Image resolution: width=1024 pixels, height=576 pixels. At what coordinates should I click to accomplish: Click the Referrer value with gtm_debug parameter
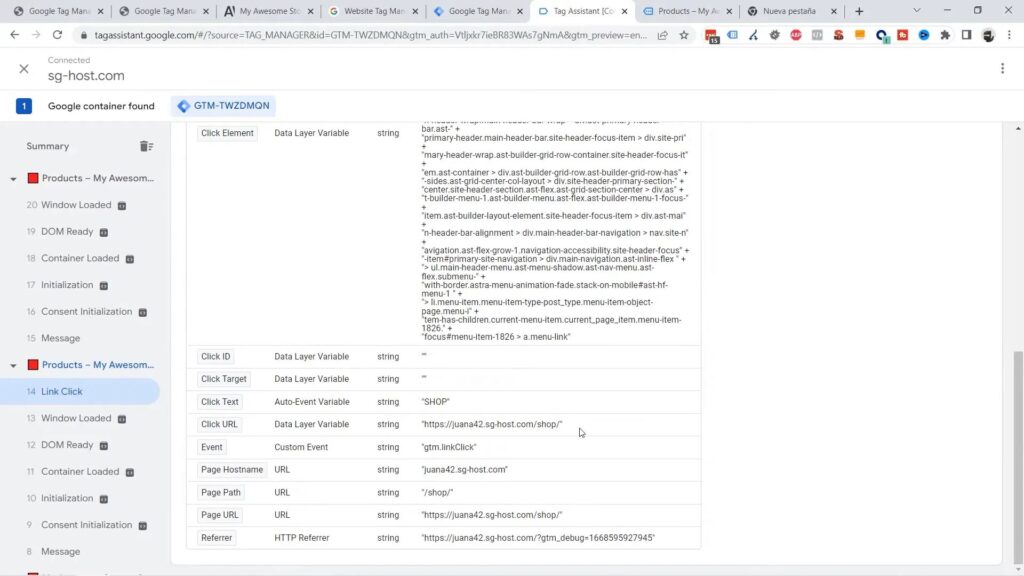(537, 538)
